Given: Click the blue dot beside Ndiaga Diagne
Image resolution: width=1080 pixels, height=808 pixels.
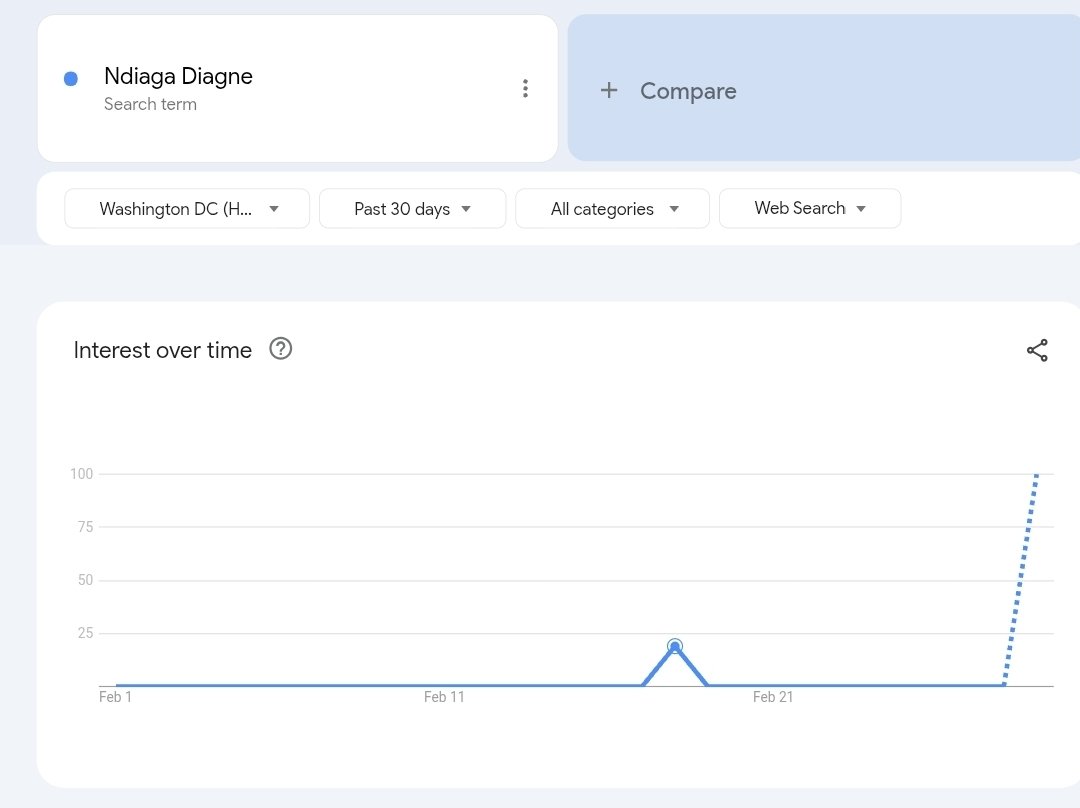Looking at the screenshot, I should (71, 79).
